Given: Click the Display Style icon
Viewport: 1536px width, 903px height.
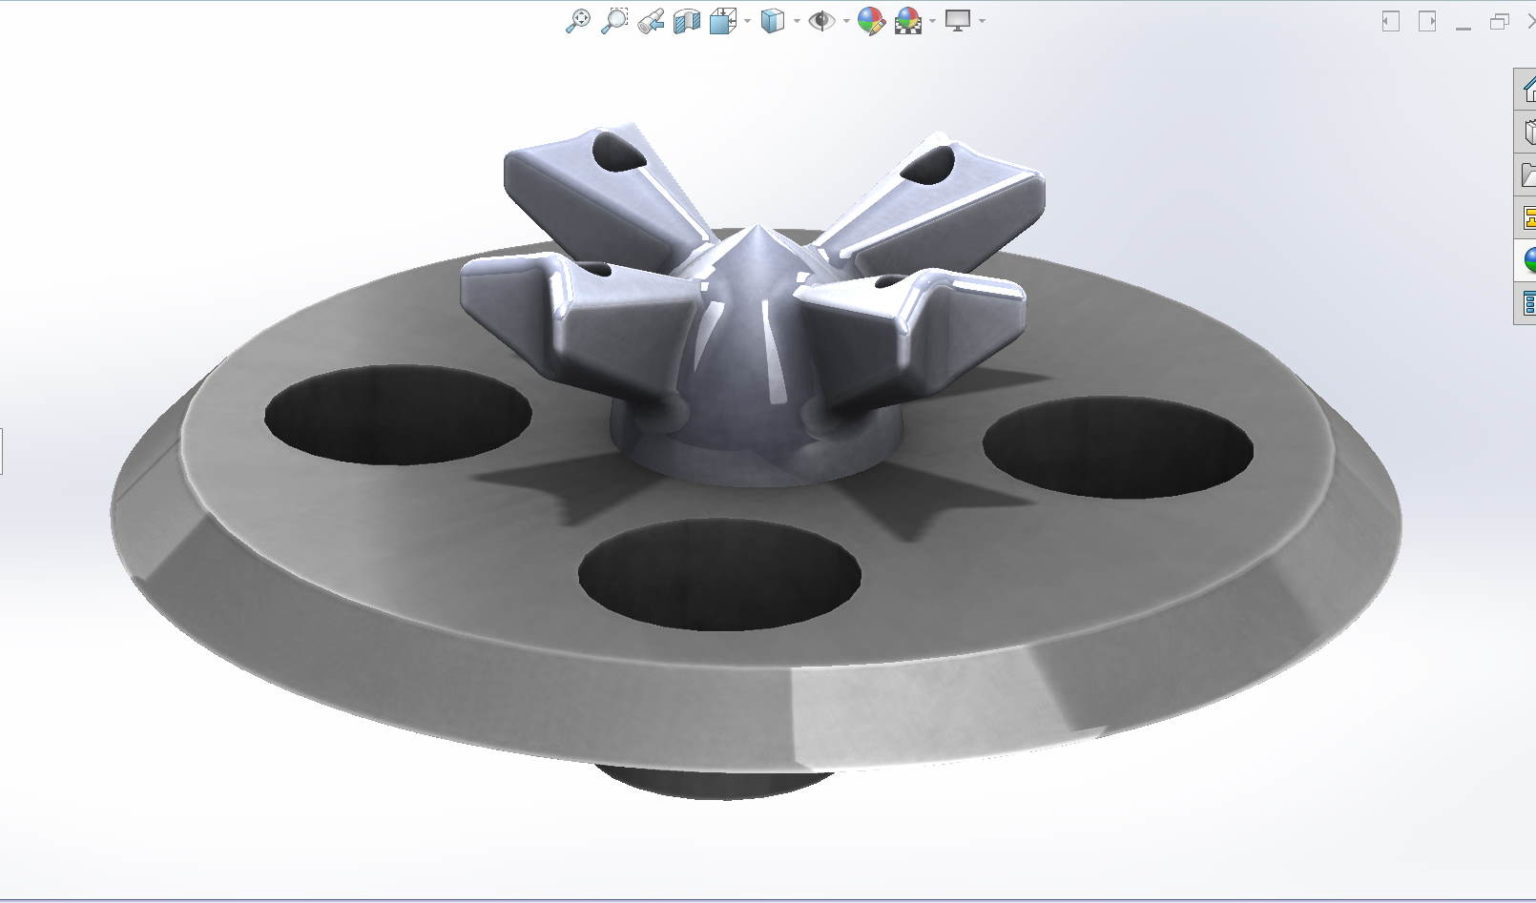Looking at the screenshot, I should 771,20.
